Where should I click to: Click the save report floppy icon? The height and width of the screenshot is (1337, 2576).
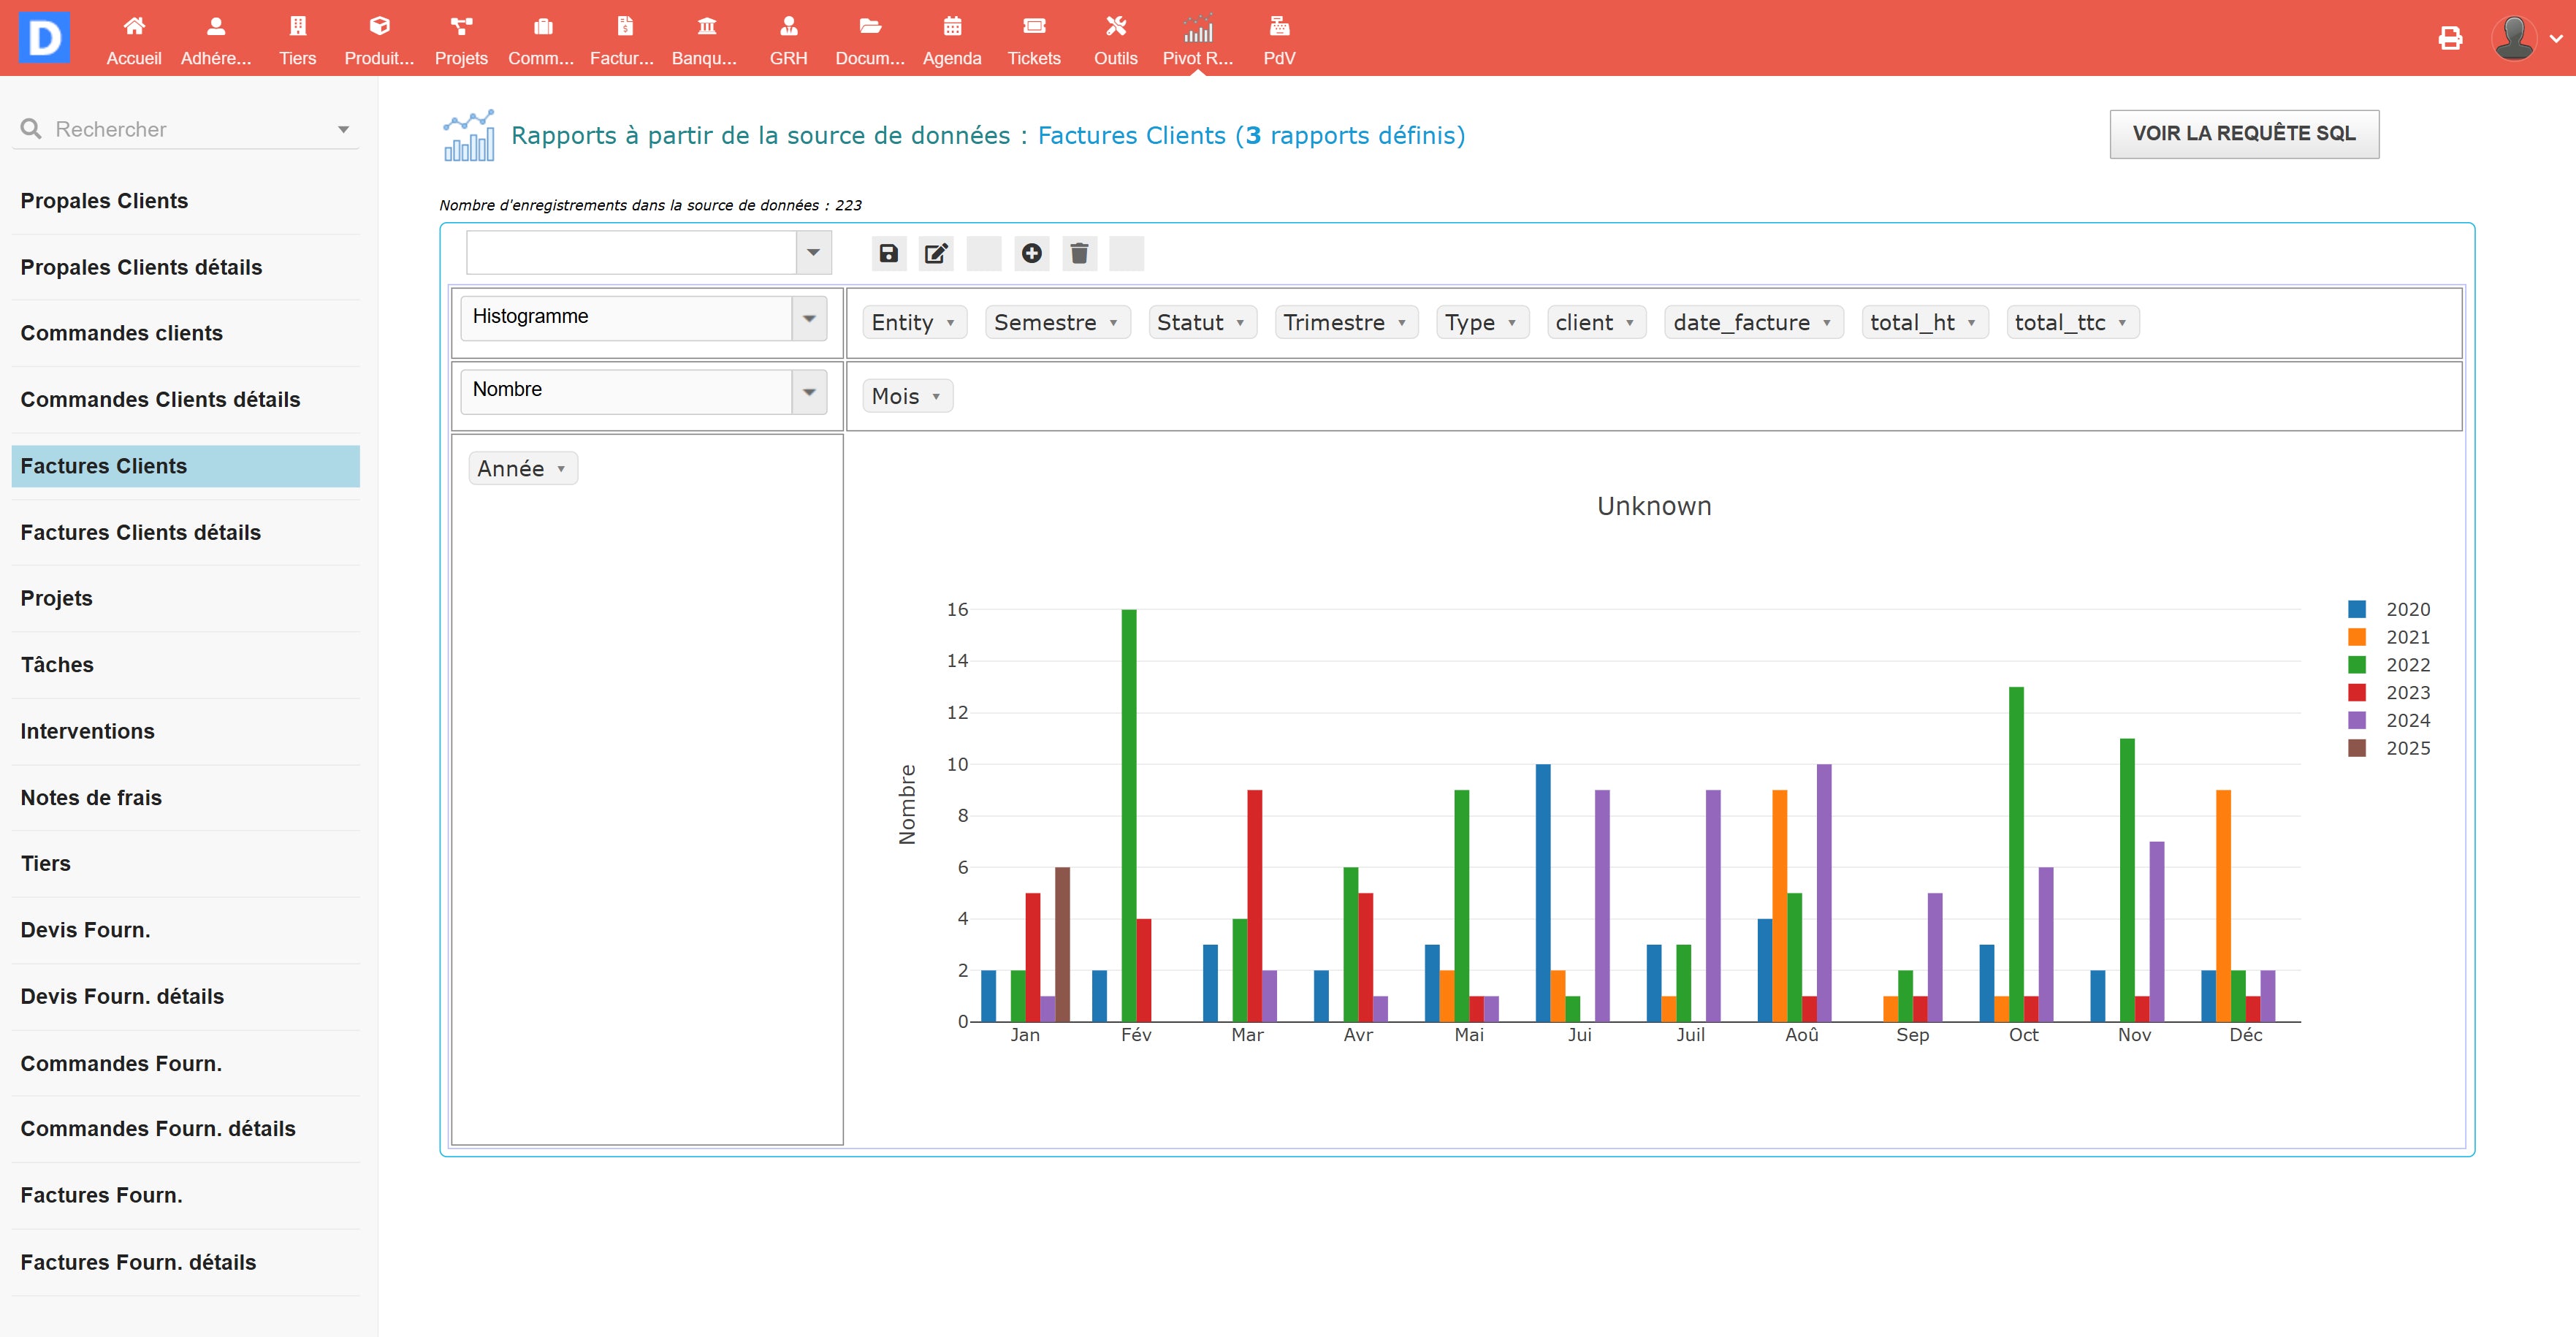pyautogui.click(x=888, y=253)
